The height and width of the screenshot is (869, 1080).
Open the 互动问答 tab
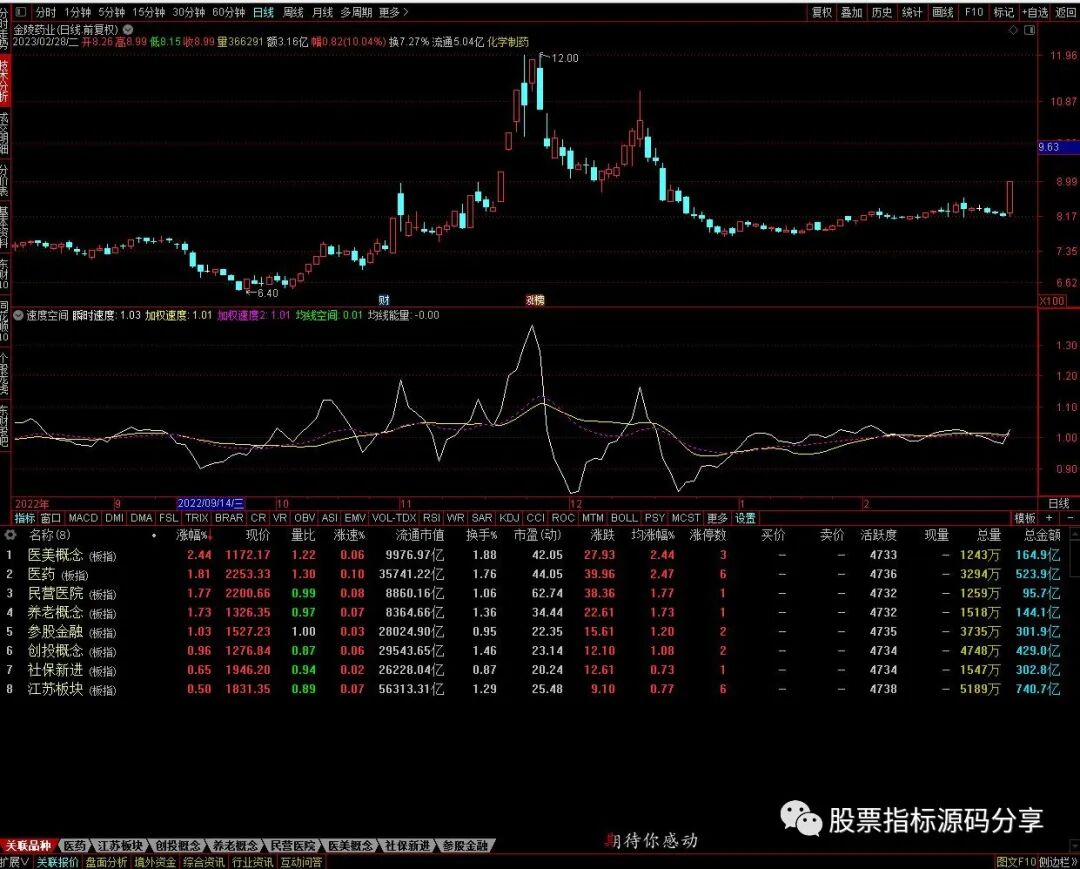[x=301, y=862]
